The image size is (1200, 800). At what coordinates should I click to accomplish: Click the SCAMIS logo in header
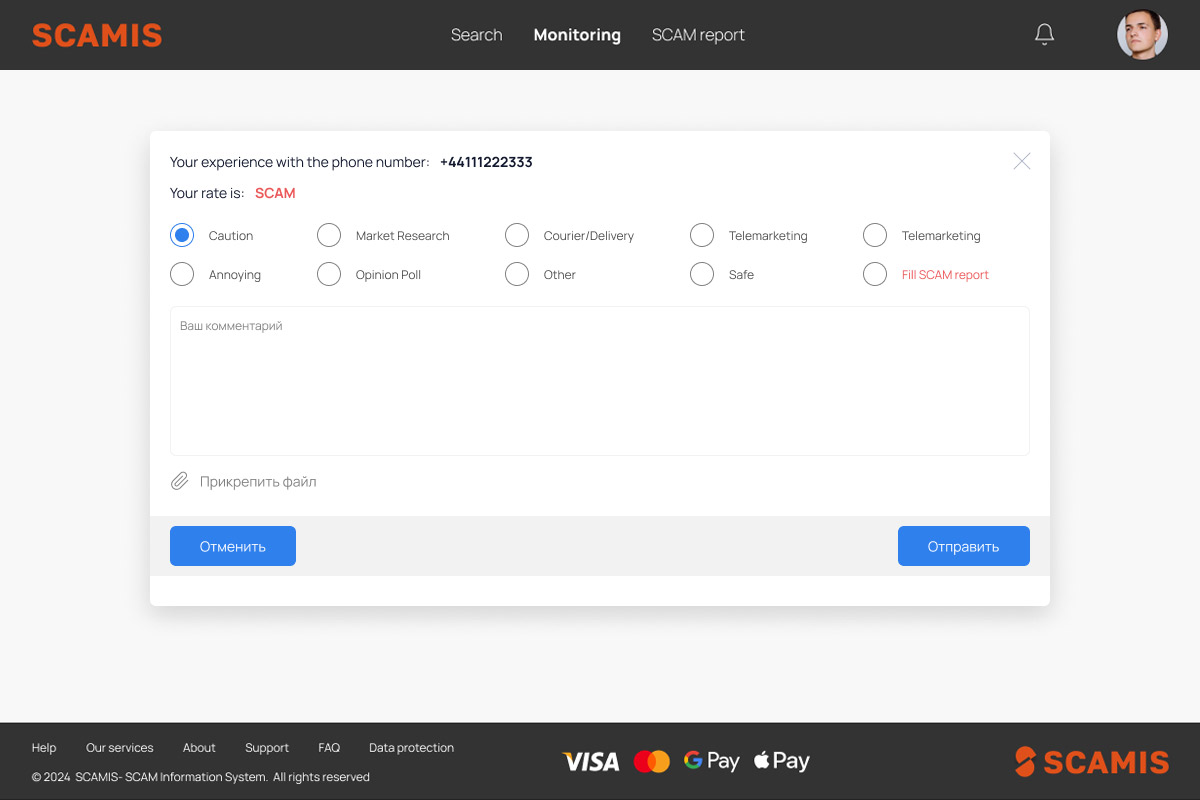pyautogui.click(x=97, y=35)
